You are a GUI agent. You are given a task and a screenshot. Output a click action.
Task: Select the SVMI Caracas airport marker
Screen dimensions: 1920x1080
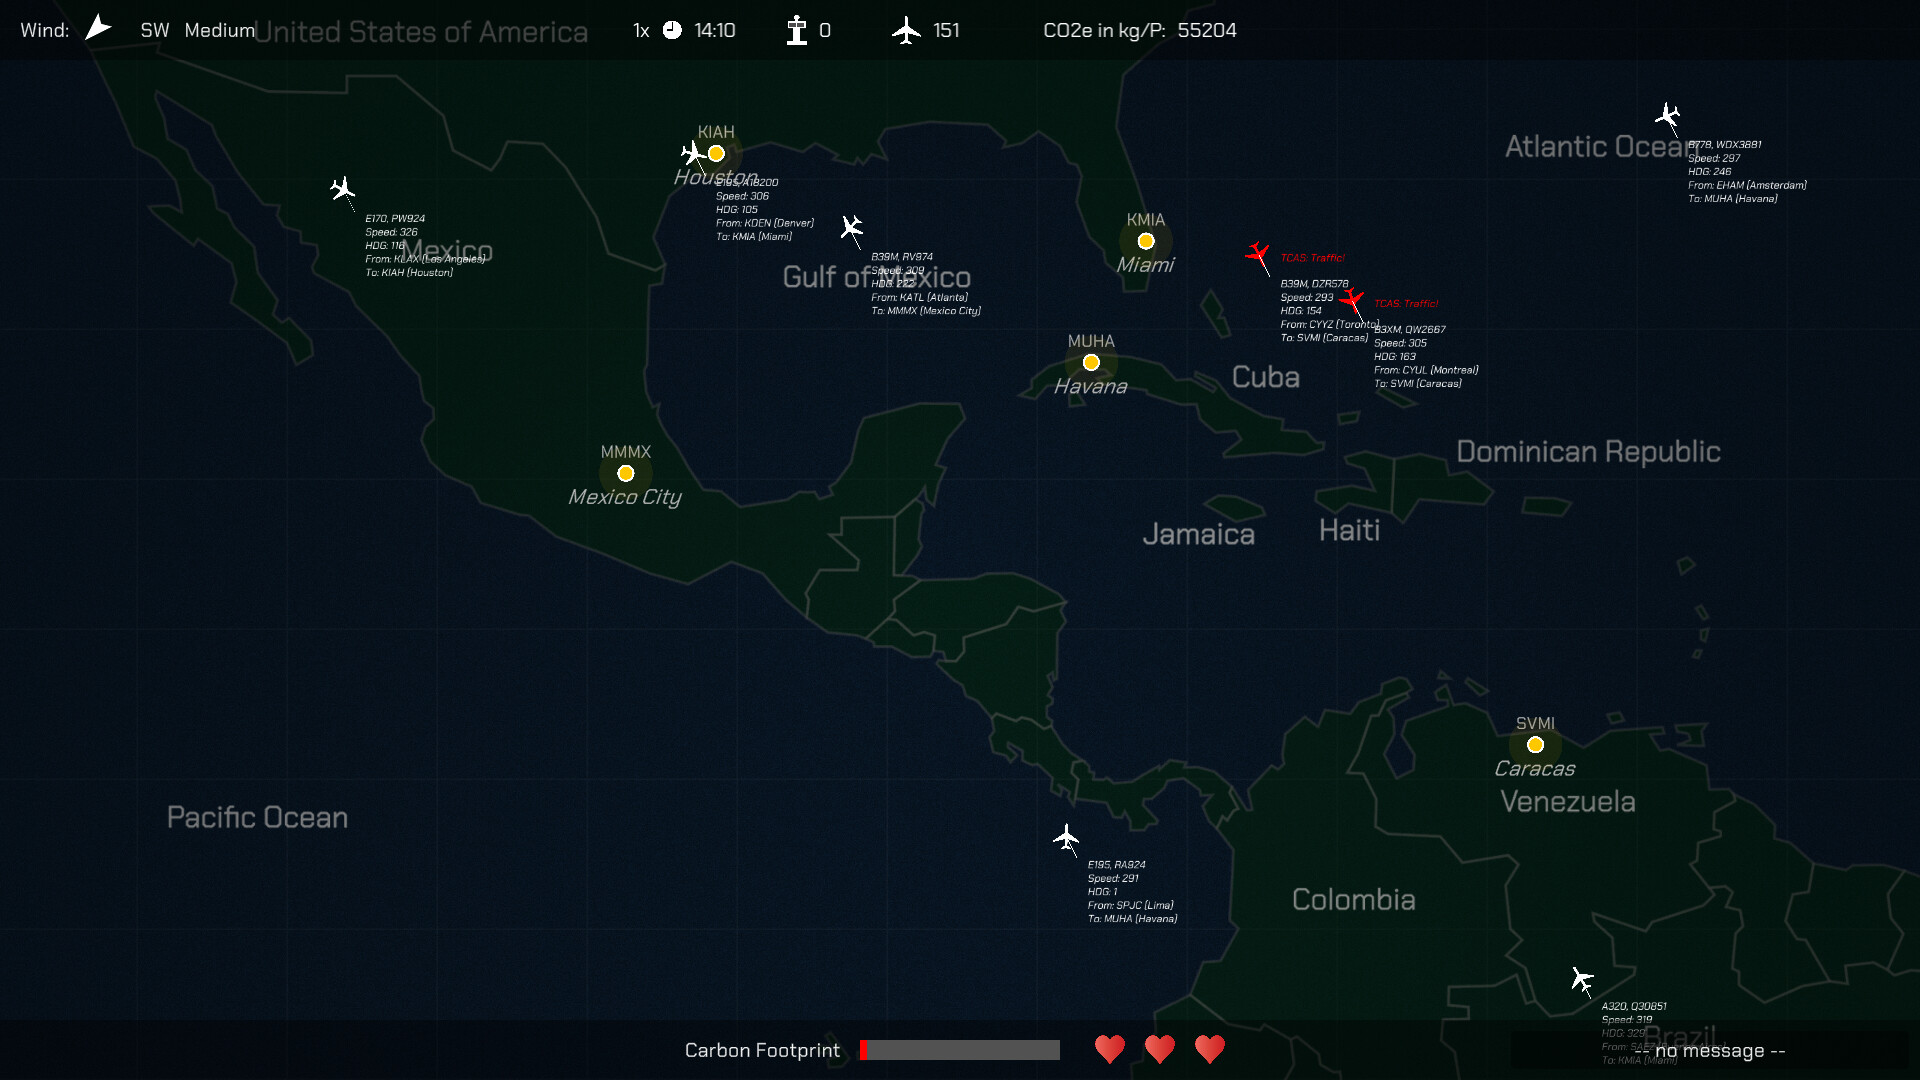tap(1535, 744)
